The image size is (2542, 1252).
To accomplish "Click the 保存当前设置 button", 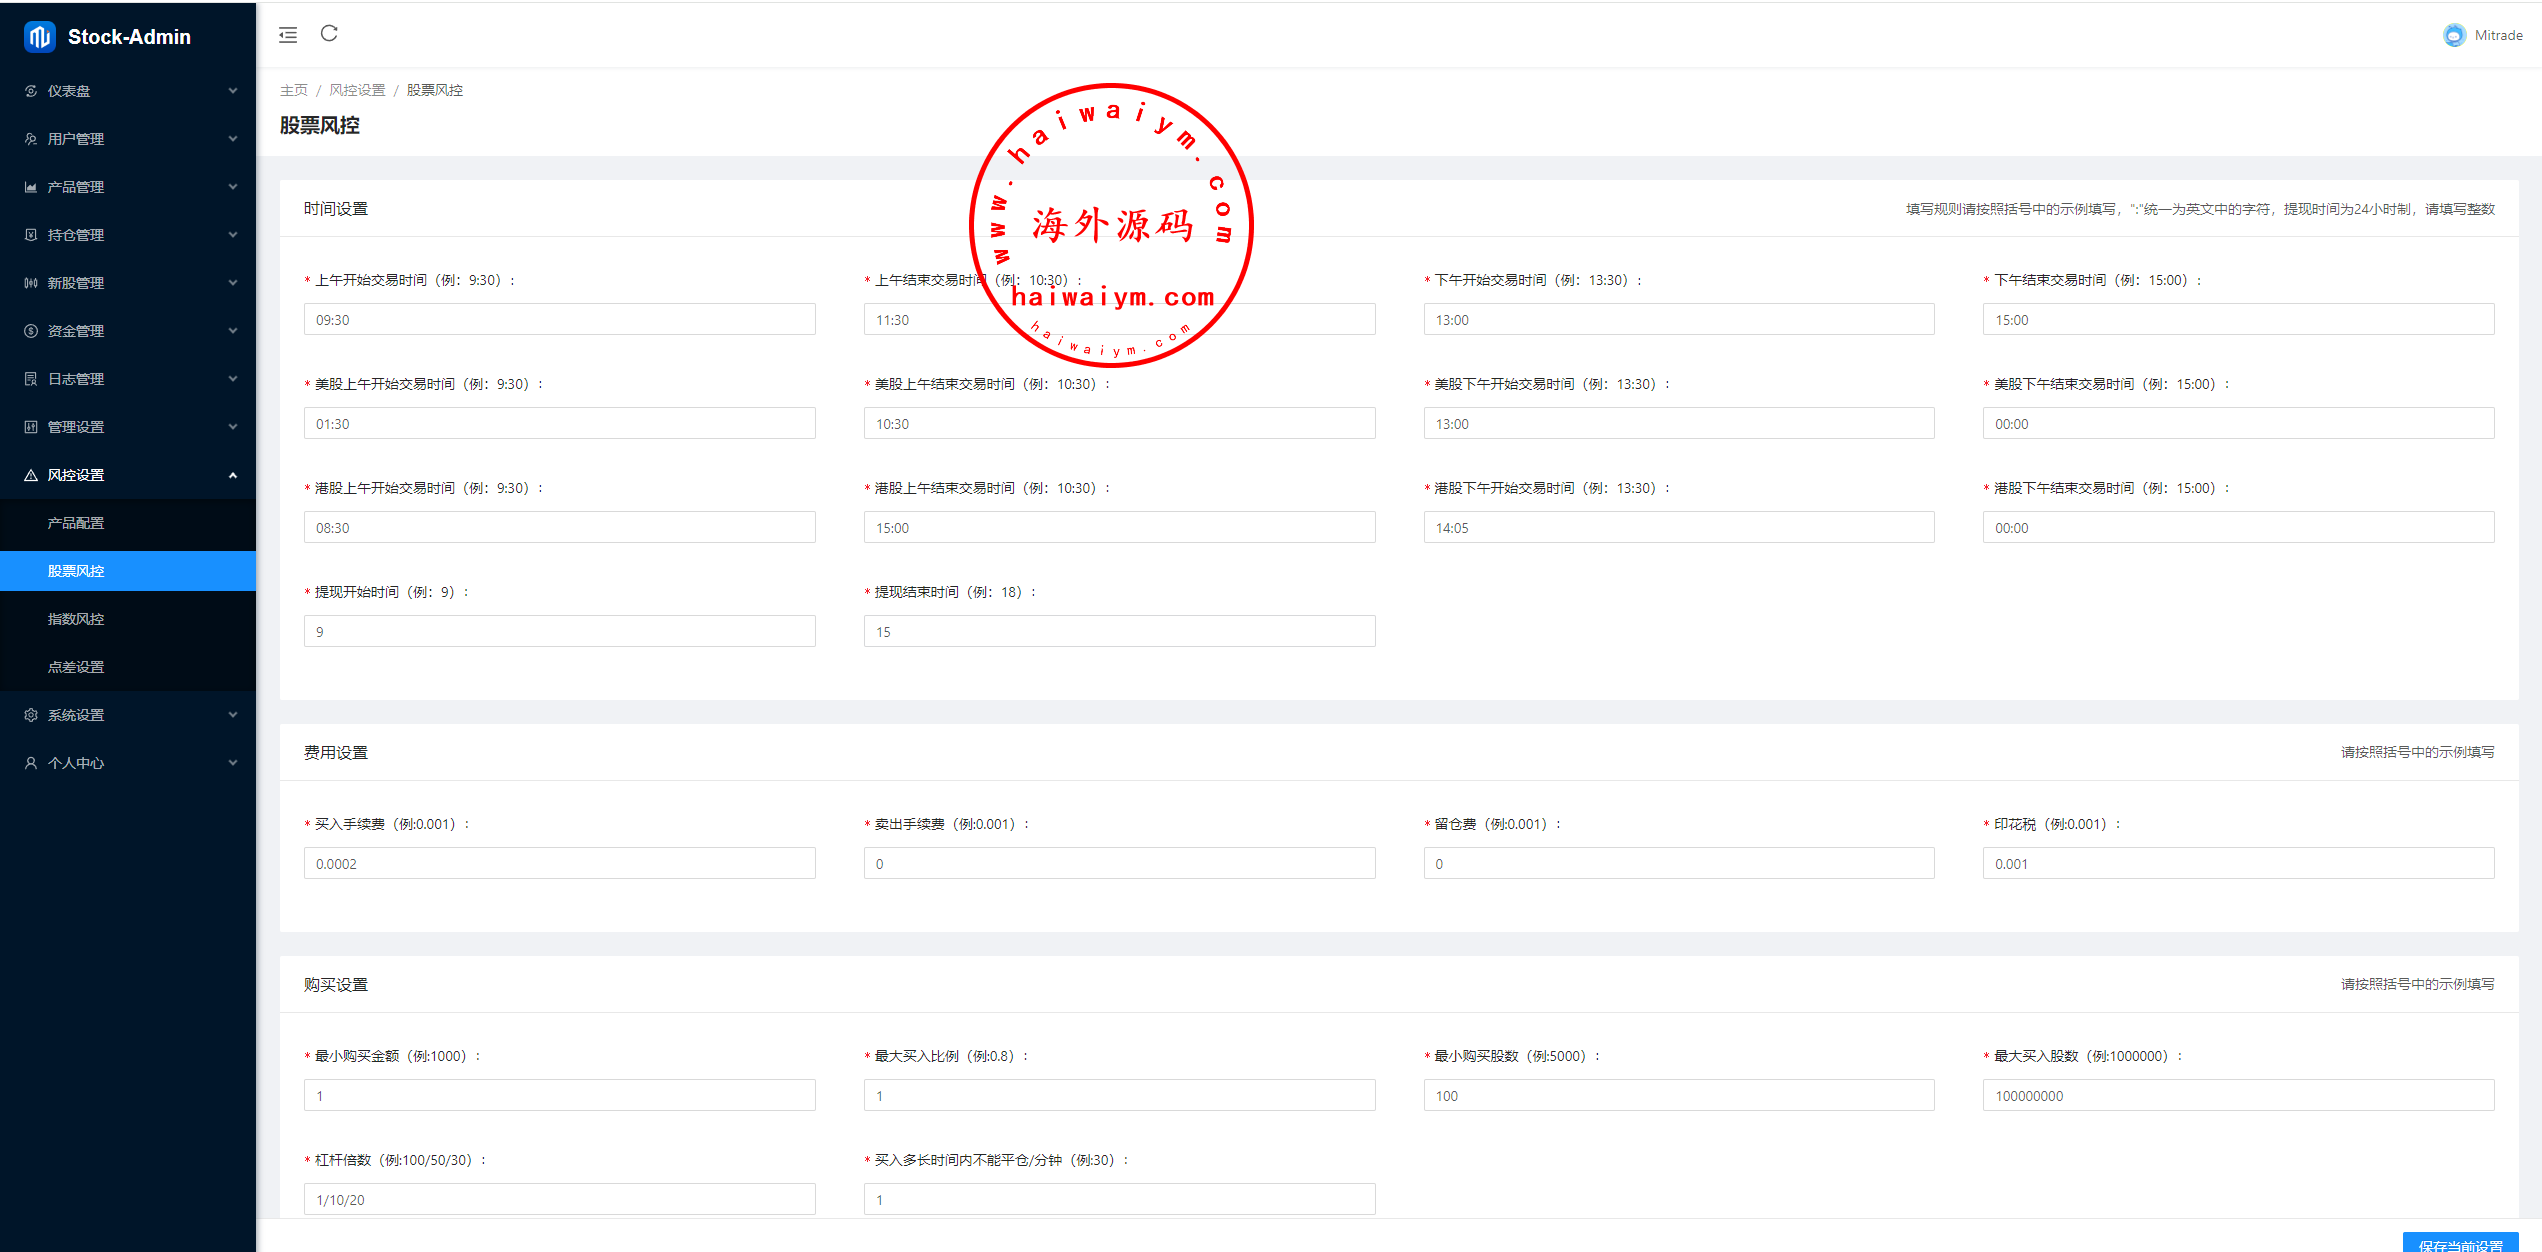I will coord(2460,1243).
